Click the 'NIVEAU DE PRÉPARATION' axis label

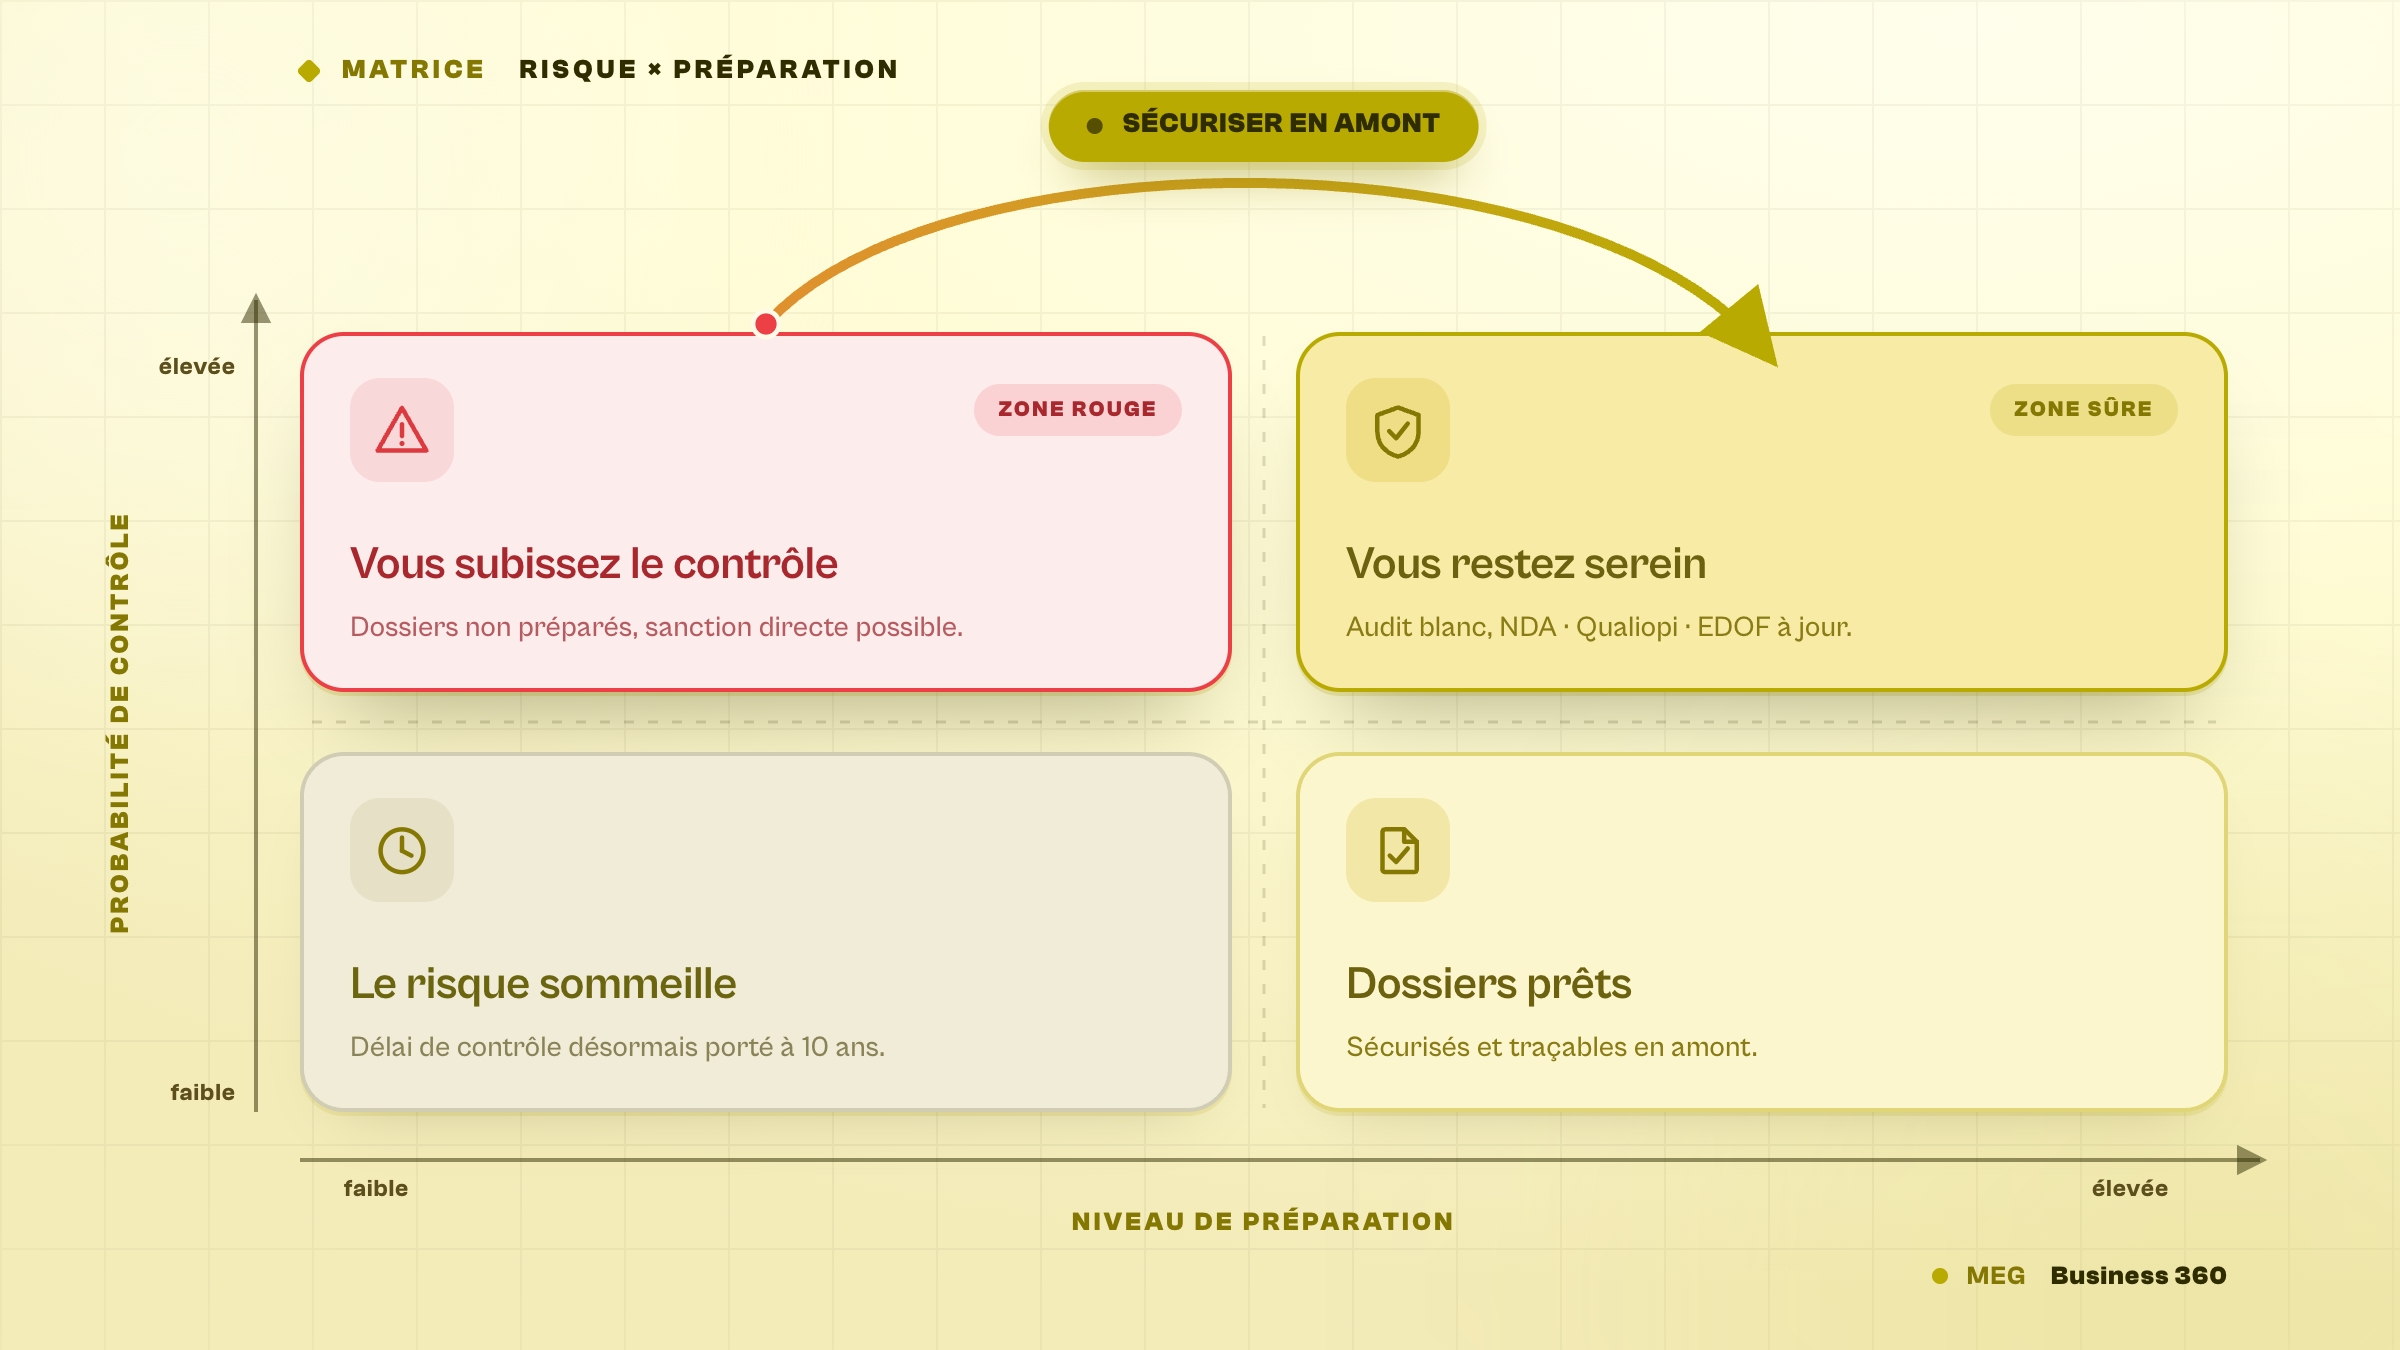(x=1262, y=1221)
